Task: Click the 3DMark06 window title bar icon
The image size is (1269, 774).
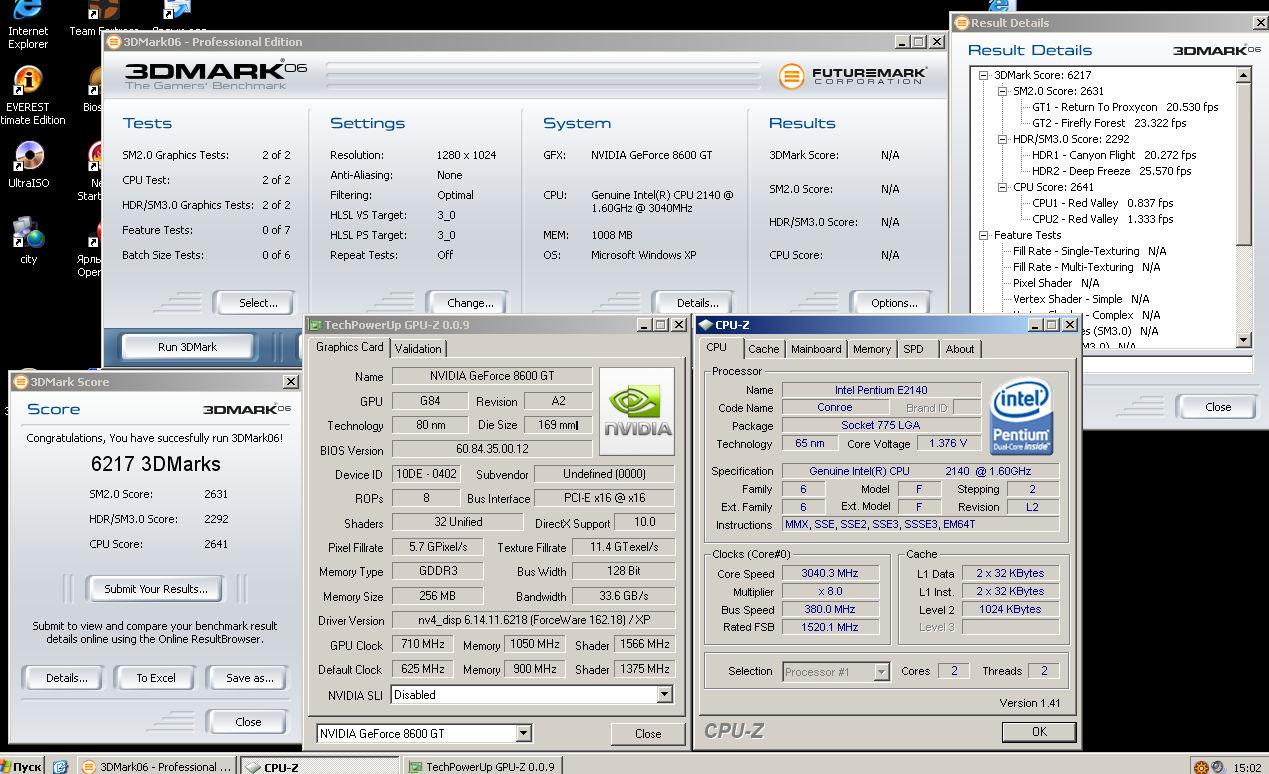Action: (x=113, y=42)
